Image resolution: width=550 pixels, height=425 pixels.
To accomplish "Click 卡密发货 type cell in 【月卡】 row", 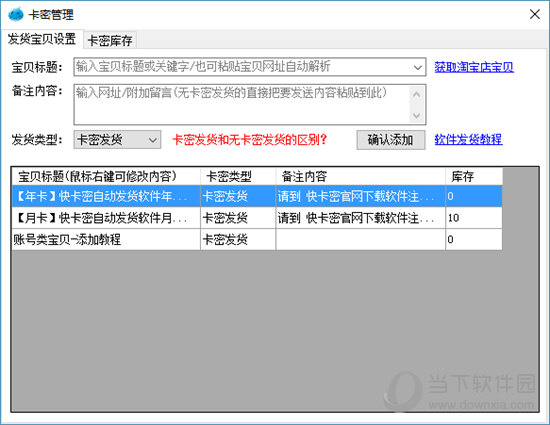I will coord(238,218).
